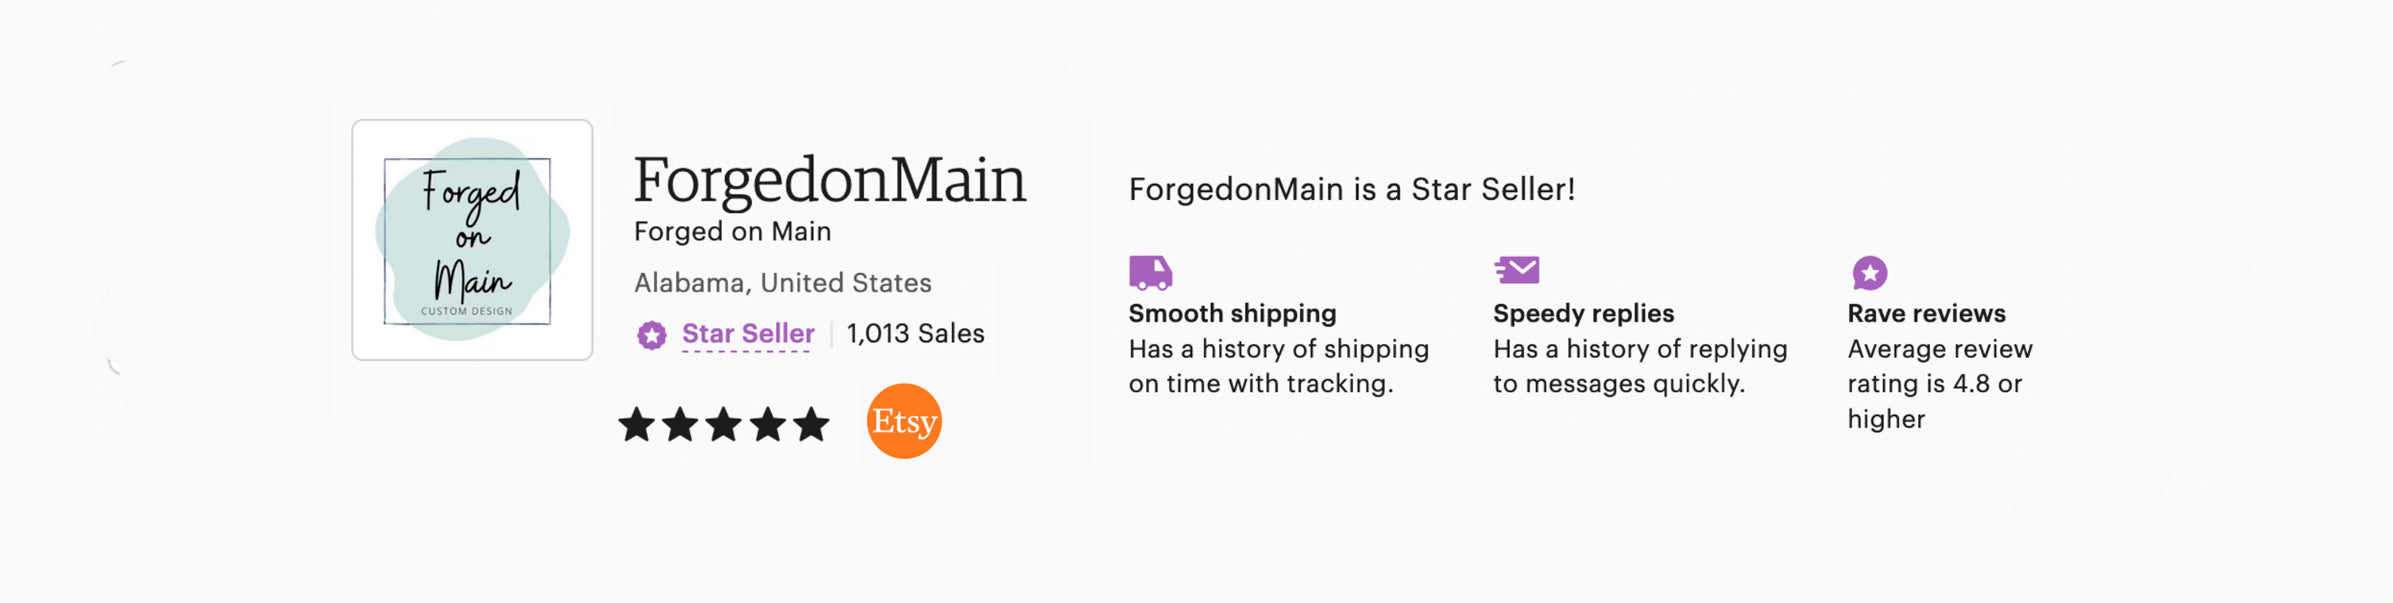Click the Smooth shipping truck icon
Screen dimensions: 2393x603
[1150, 272]
